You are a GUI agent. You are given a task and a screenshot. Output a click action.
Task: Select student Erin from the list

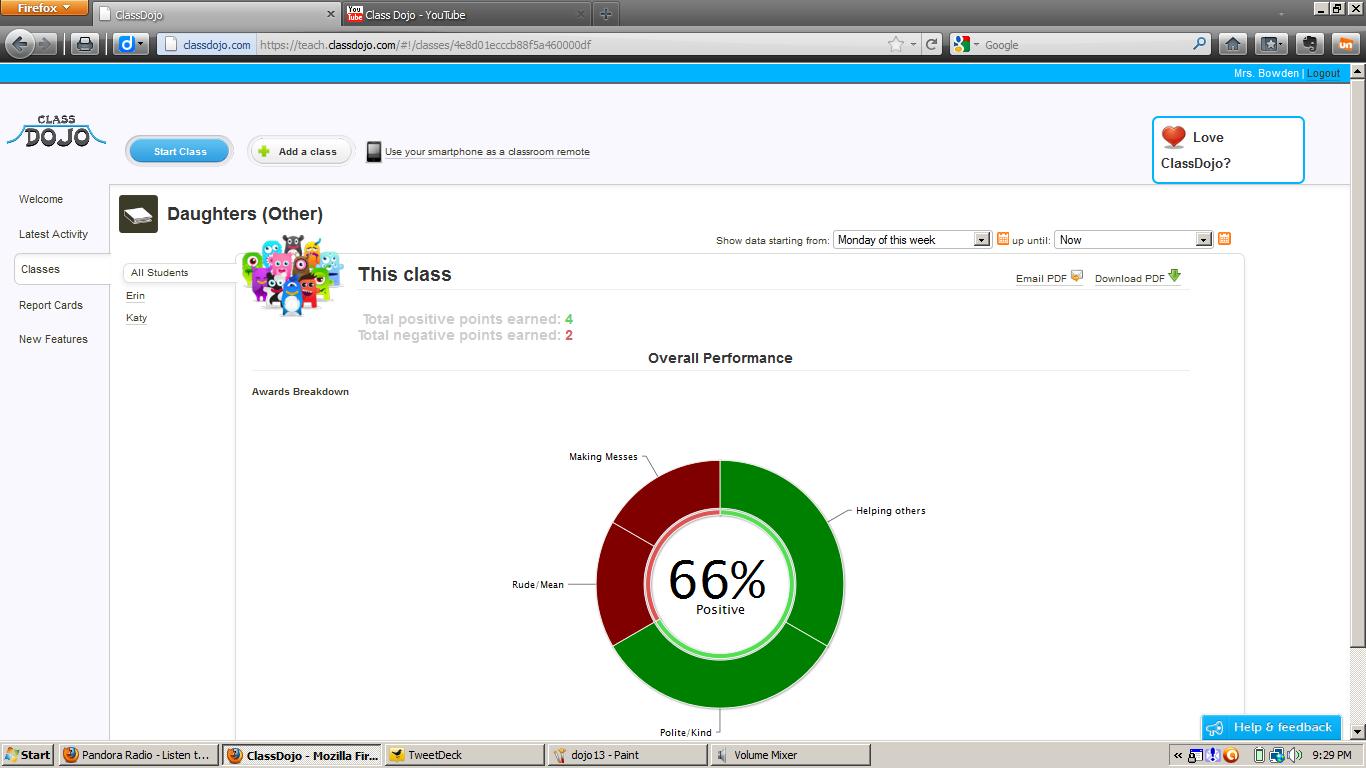click(x=134, y=296)
